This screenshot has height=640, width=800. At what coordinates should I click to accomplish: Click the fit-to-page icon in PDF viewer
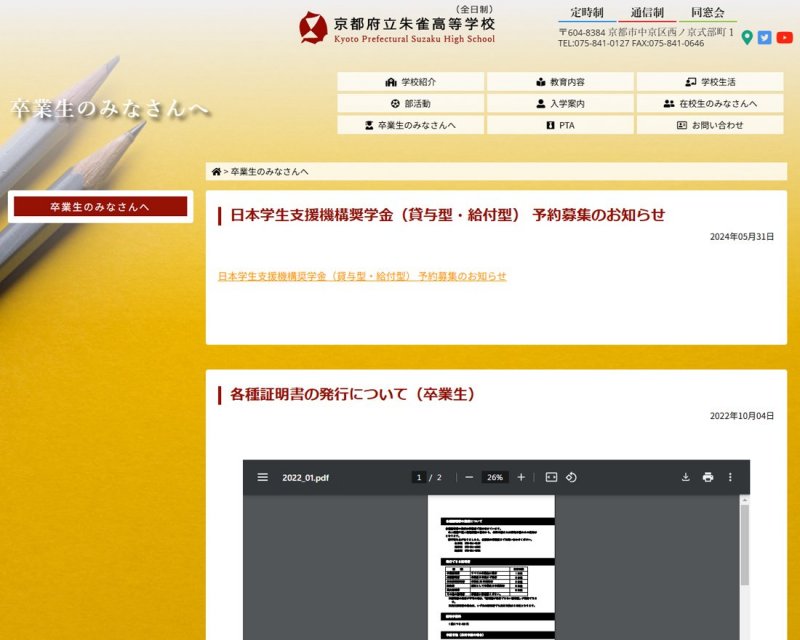(550, 477)
